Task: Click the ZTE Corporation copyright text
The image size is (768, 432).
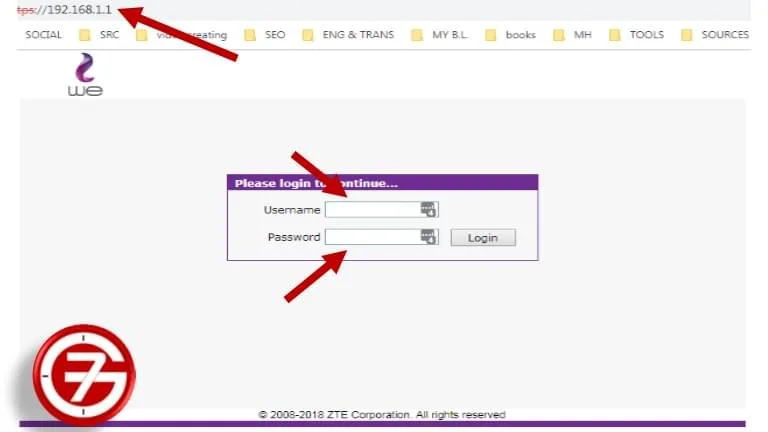Action: 382,415
